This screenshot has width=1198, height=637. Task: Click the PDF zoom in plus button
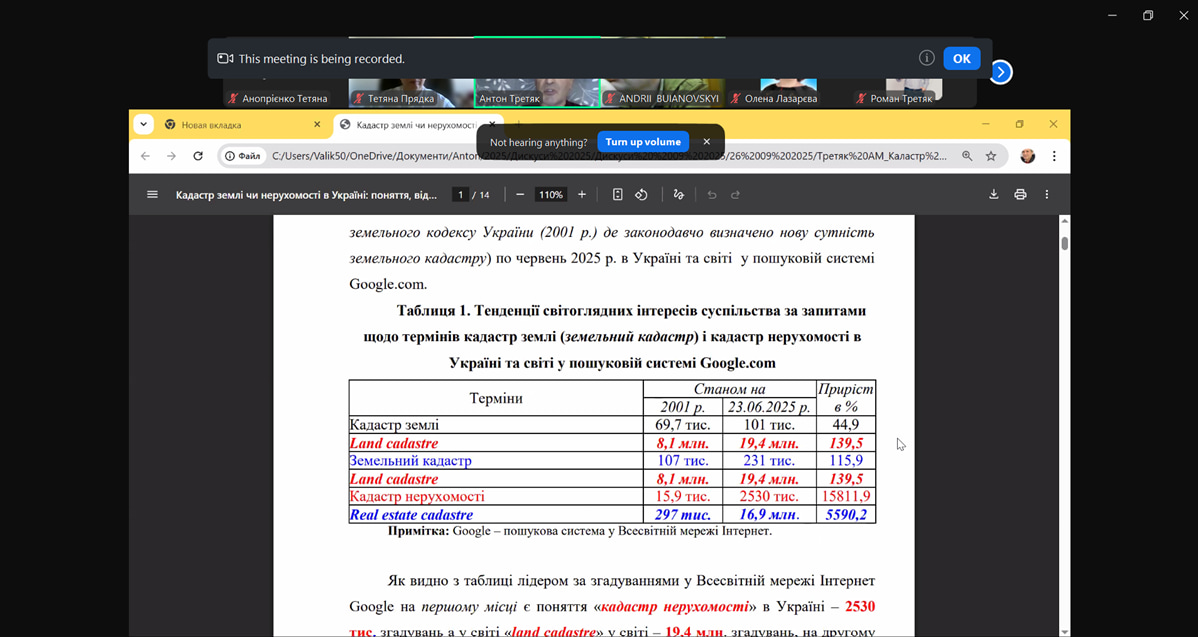click(582, 195)
